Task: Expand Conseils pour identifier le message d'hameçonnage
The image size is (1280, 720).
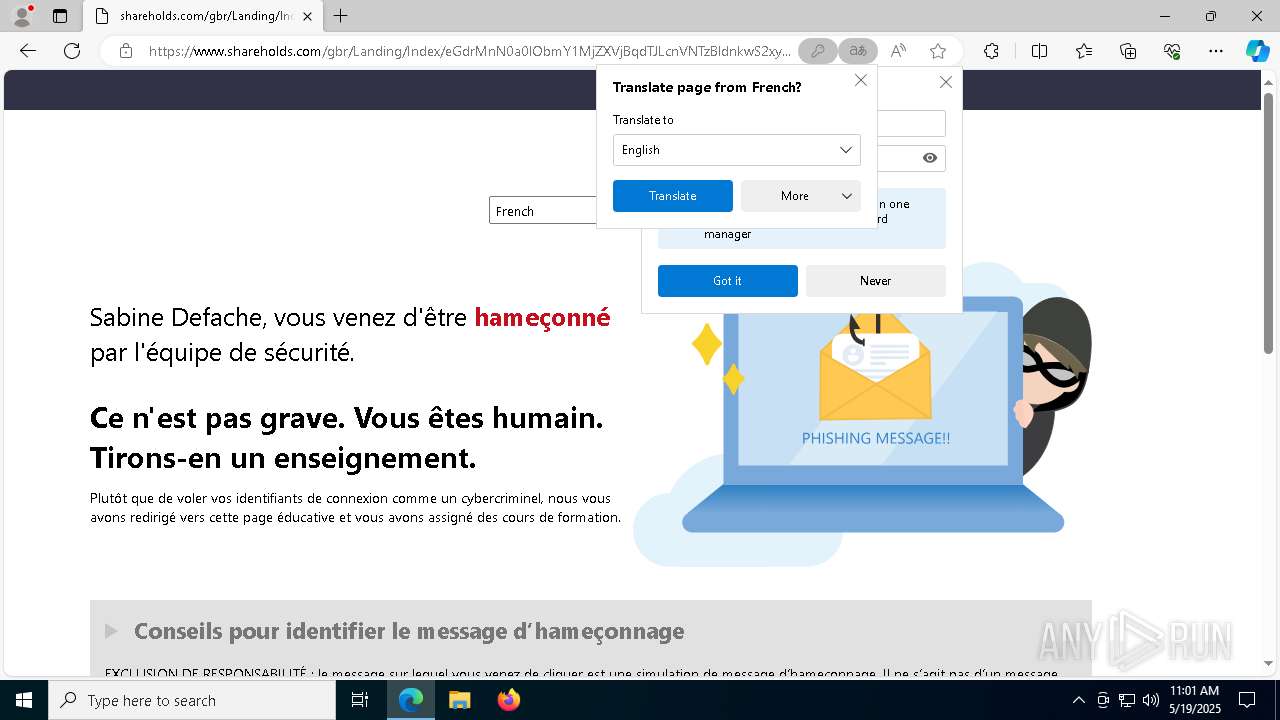Action: (409, 631)
